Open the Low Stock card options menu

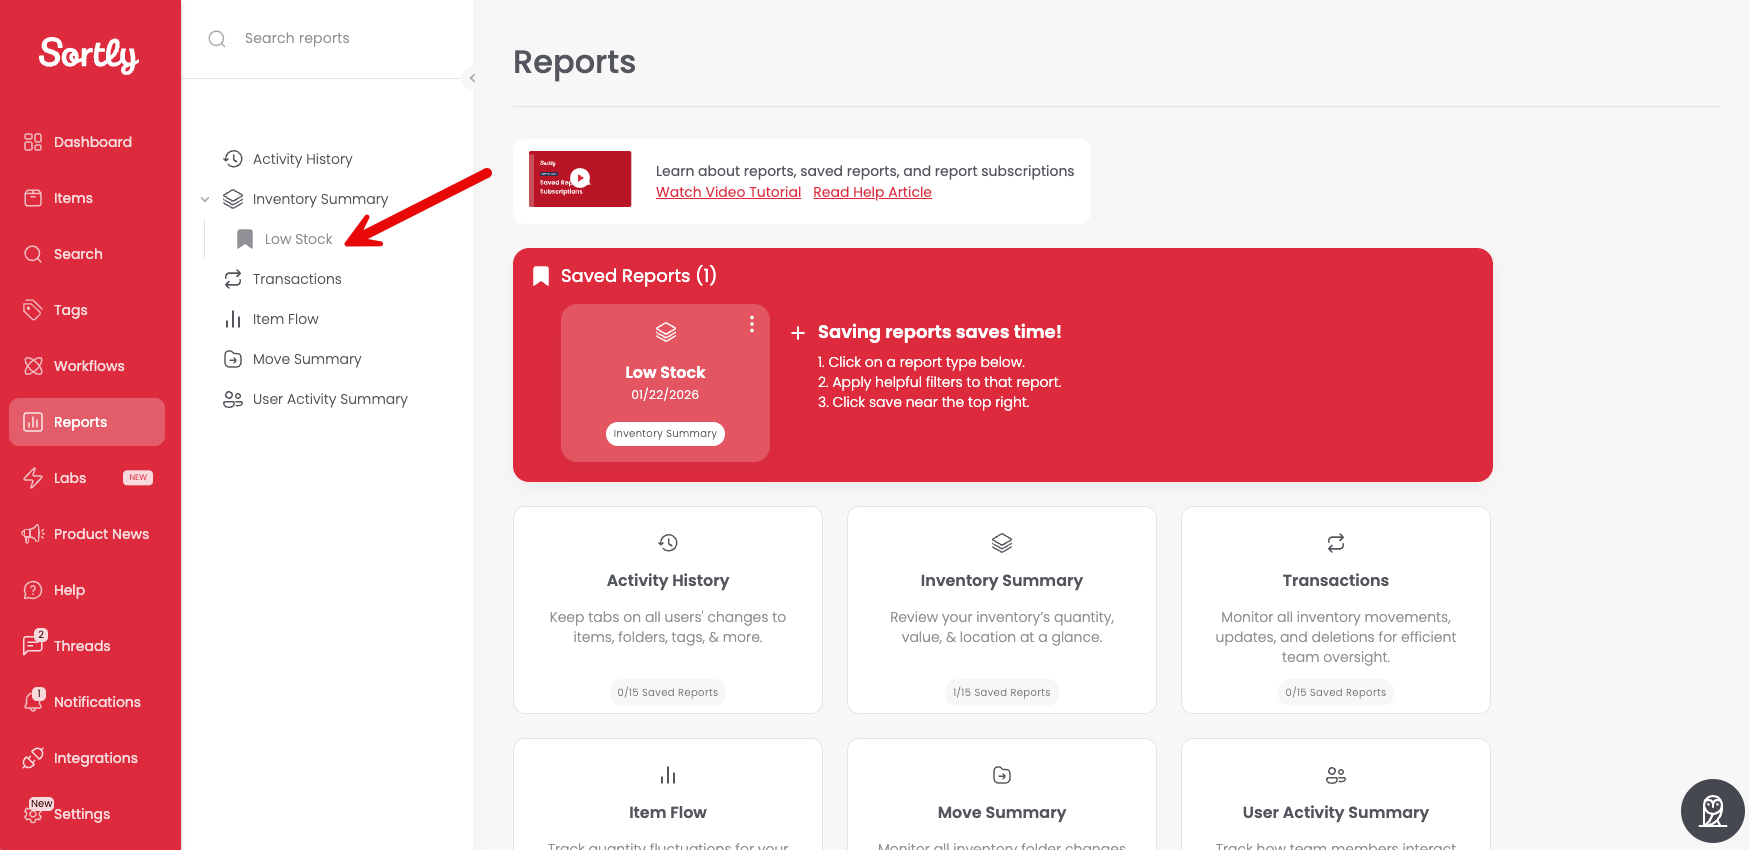click(752, 324)
